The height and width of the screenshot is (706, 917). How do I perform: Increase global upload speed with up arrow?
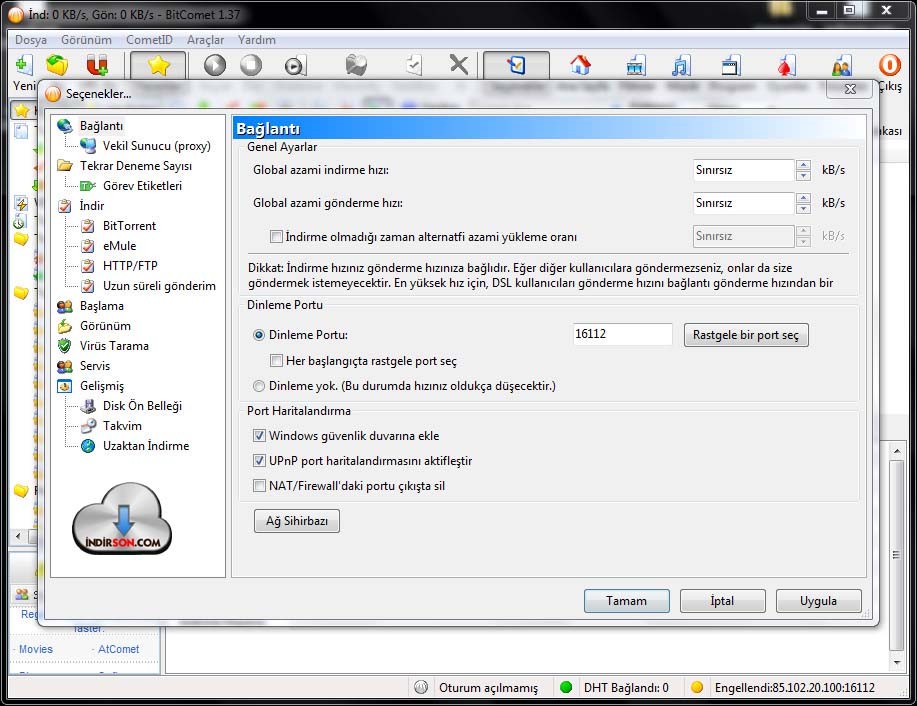804,198
